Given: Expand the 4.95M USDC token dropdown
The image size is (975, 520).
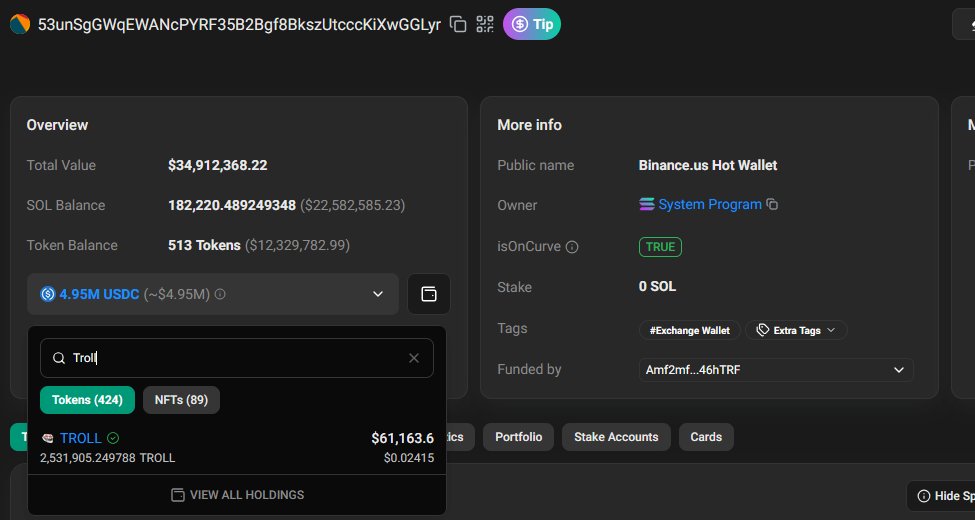Looking at the screenshot, I should (x=213, y=294).
